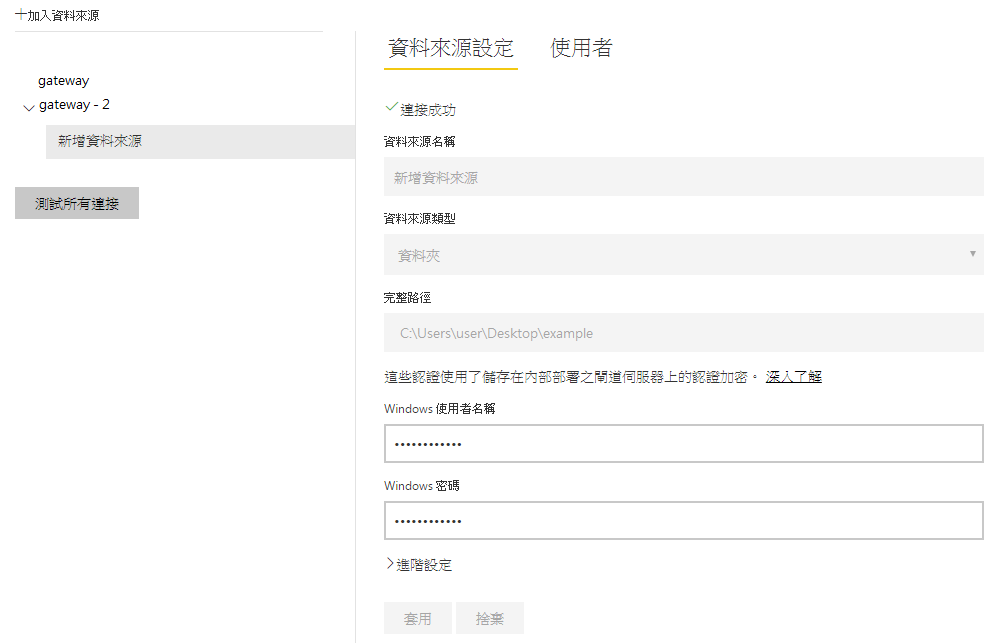Click the 資料來源名稱 text field
Image resolution: width=995 pixels, height=643 pixels.
683,177
